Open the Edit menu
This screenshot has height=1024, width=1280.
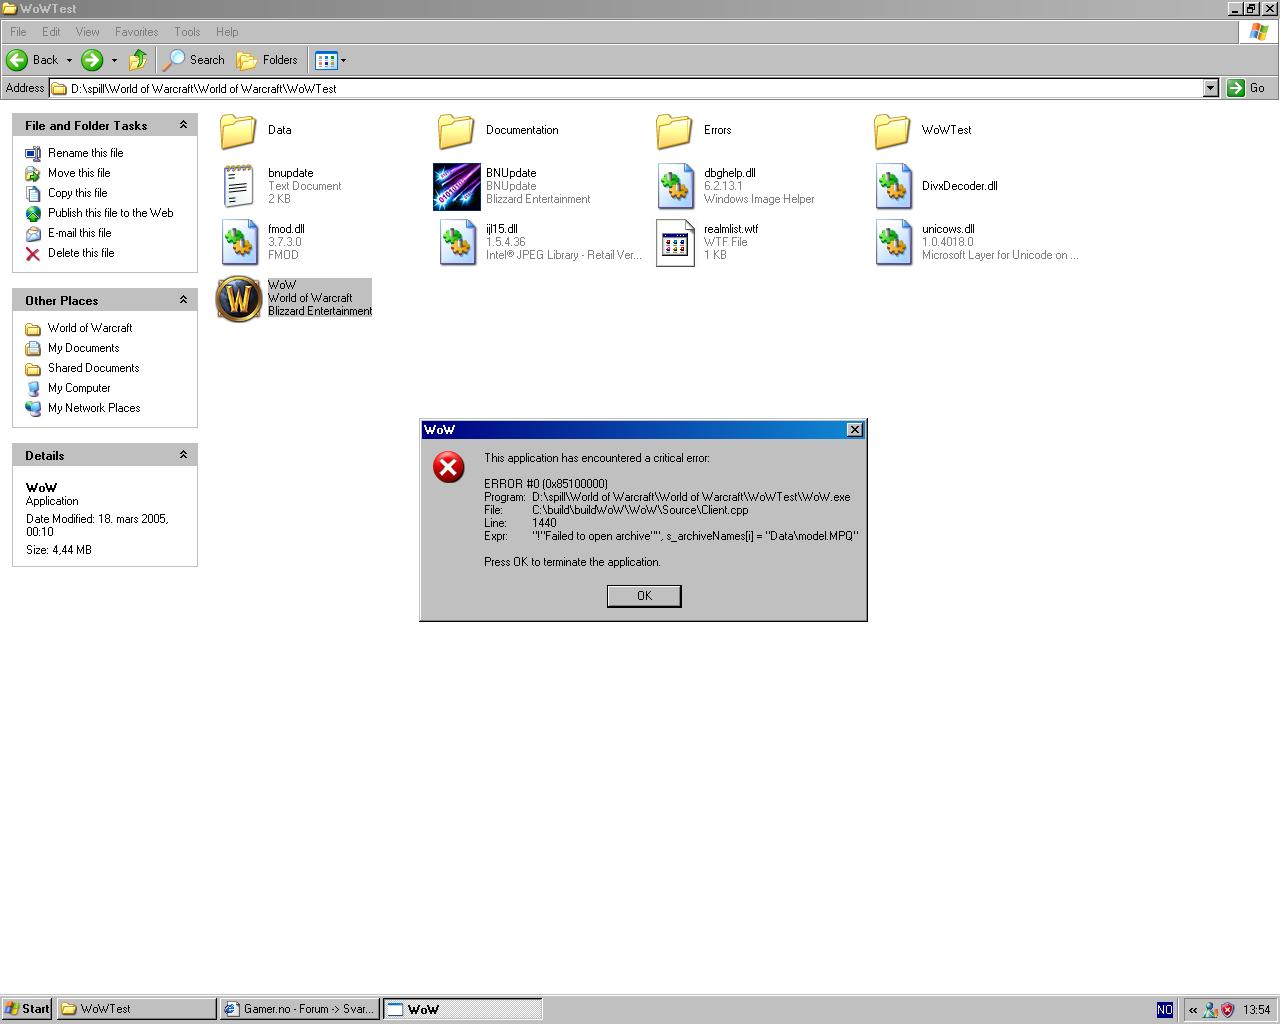coord(51,32)
